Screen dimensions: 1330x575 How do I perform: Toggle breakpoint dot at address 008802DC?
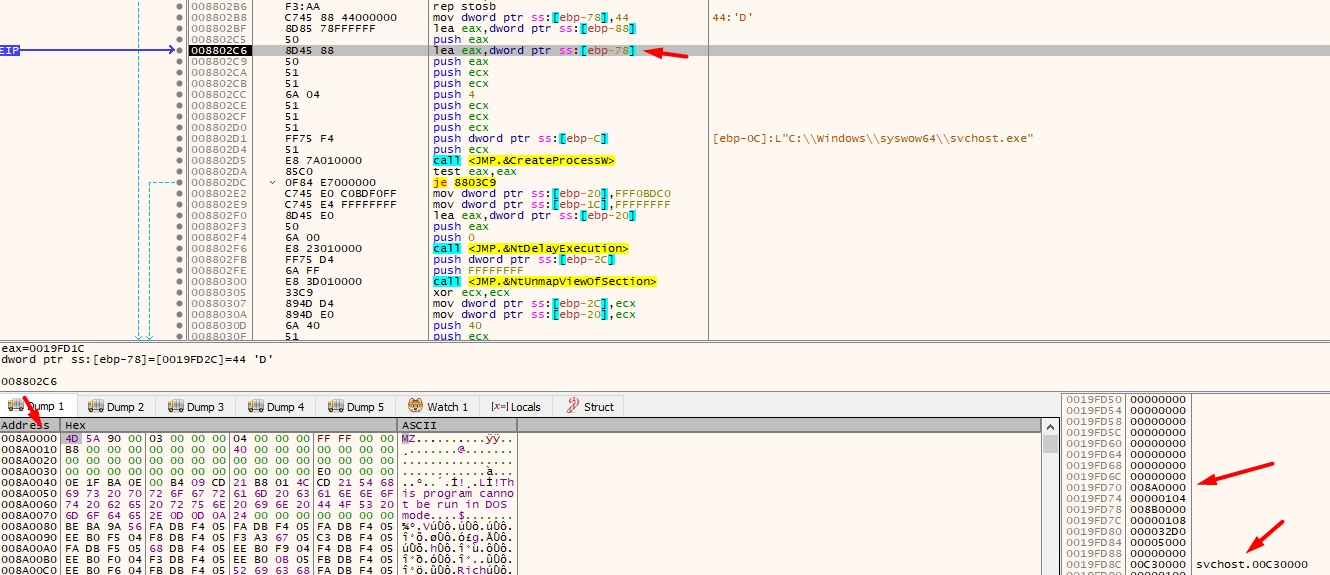(180, 182)
